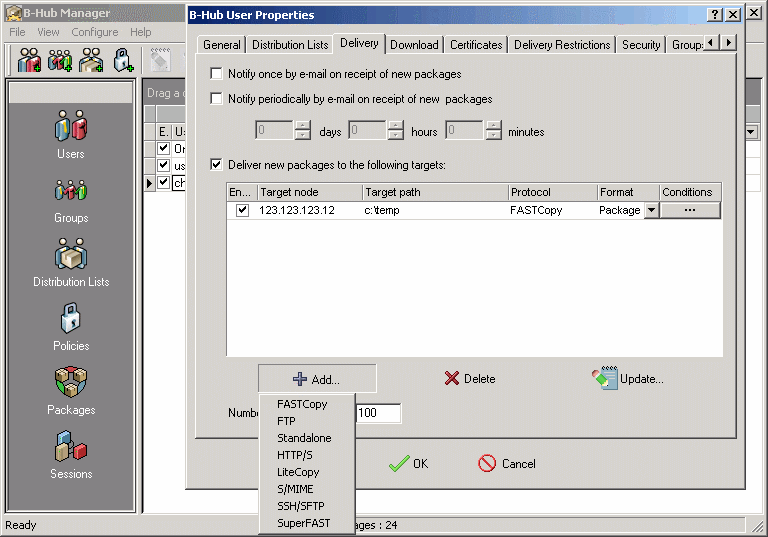Open the Configure menu
The image size is (768, 537).
(95, 32)
